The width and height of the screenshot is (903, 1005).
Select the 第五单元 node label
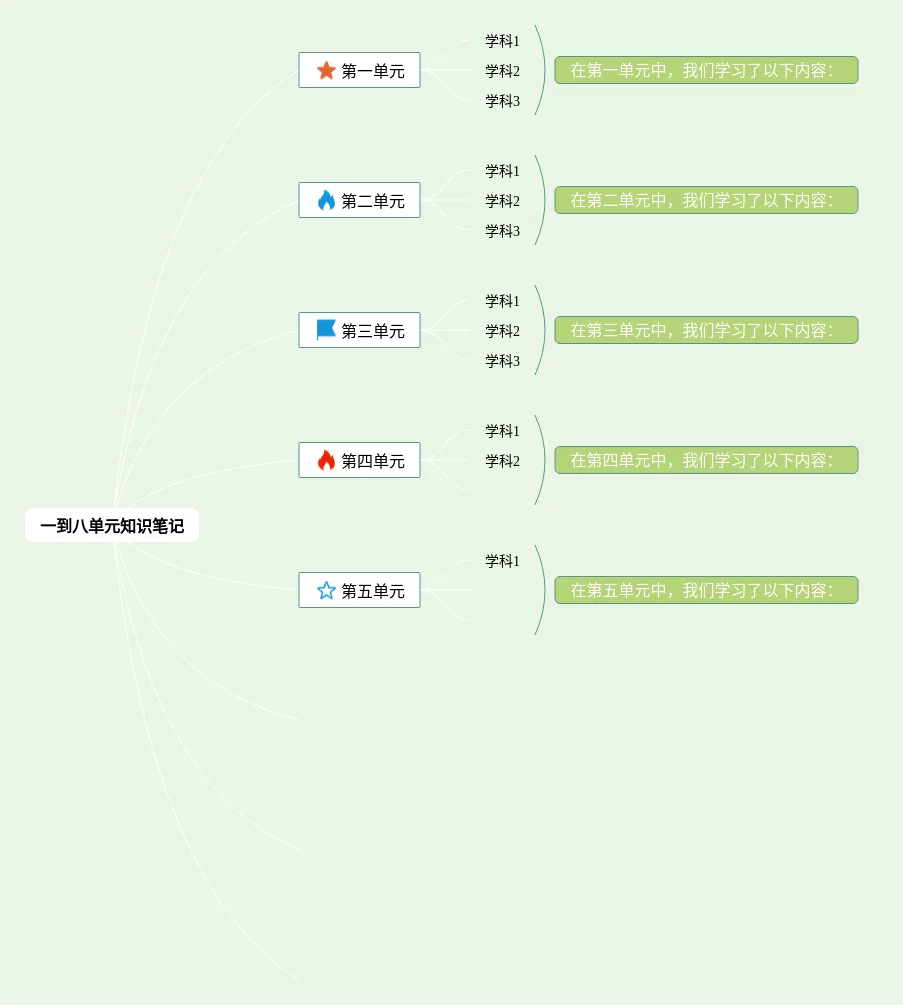tap(373, 591)
